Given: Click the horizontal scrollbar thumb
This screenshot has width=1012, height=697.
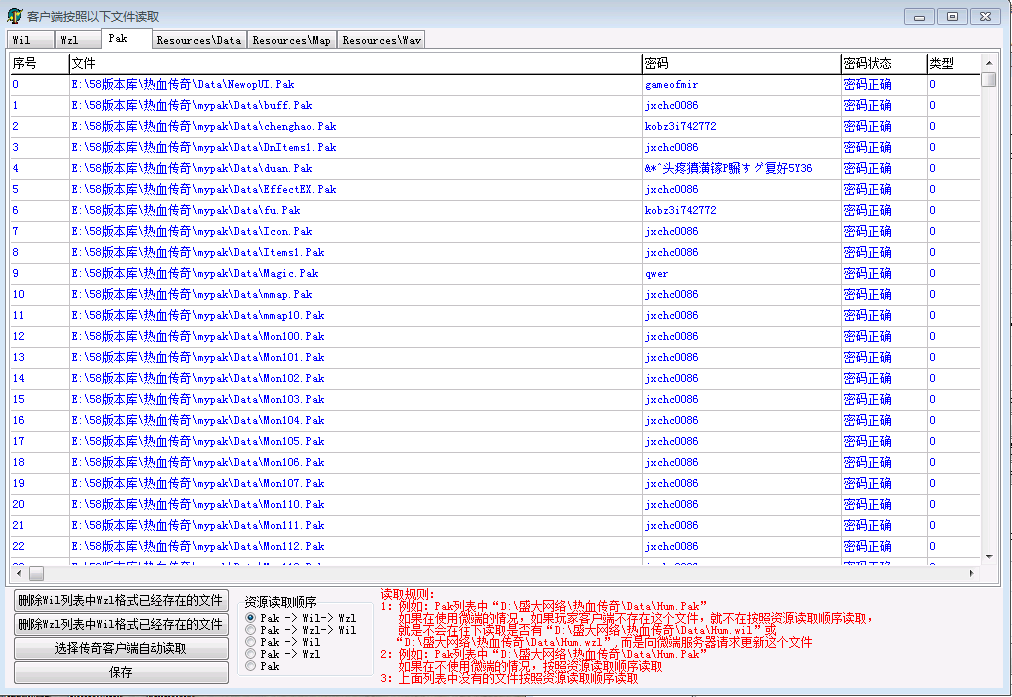Looking at the screenshot, I should pos(37,573).
